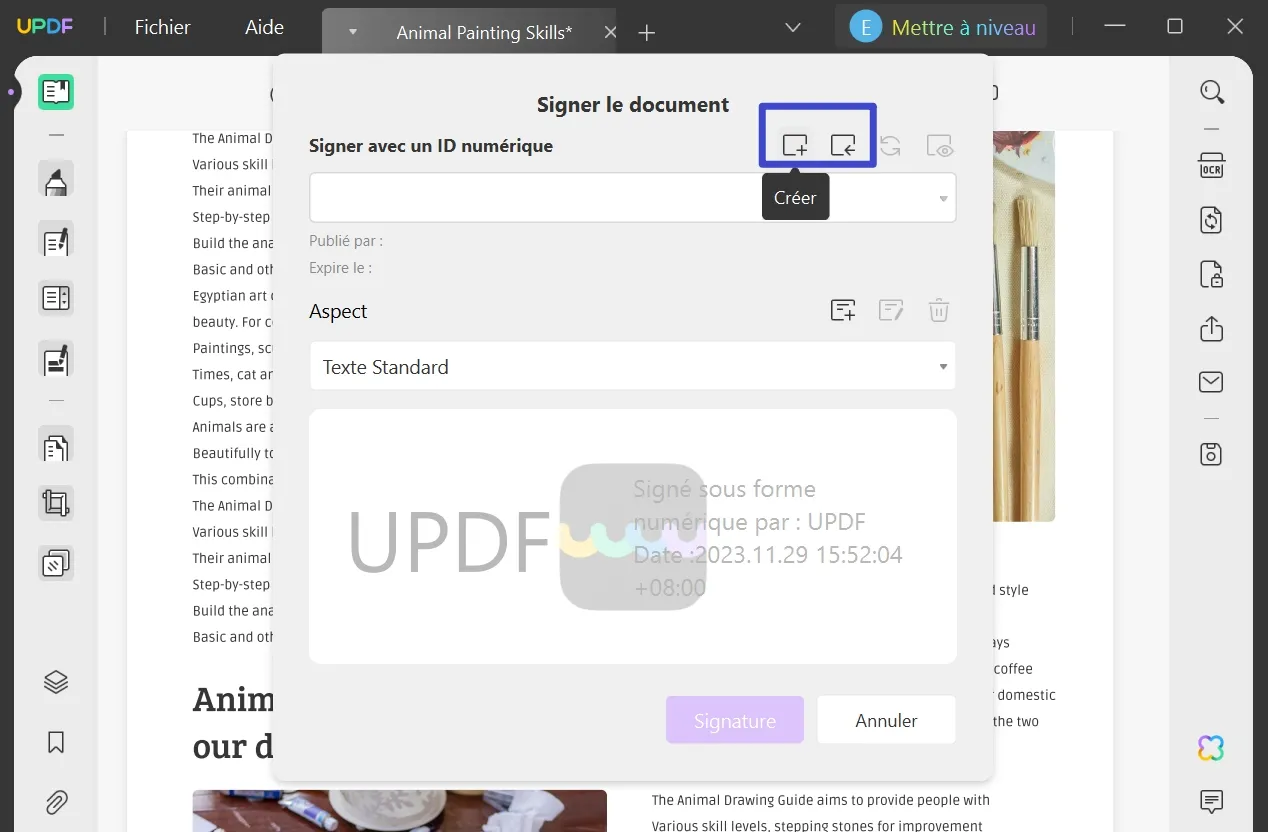The height and width of the screenshot is (832, 1268).
Task: Click the Signer avec un ID numérique heading
Action: [431, 146]
